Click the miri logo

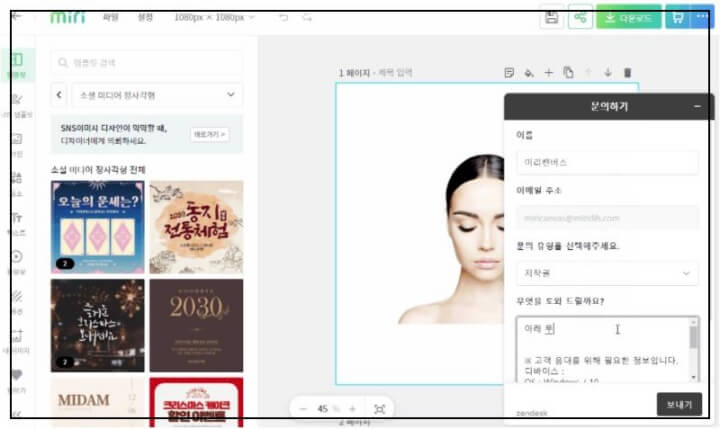click(x=68, y=17)
